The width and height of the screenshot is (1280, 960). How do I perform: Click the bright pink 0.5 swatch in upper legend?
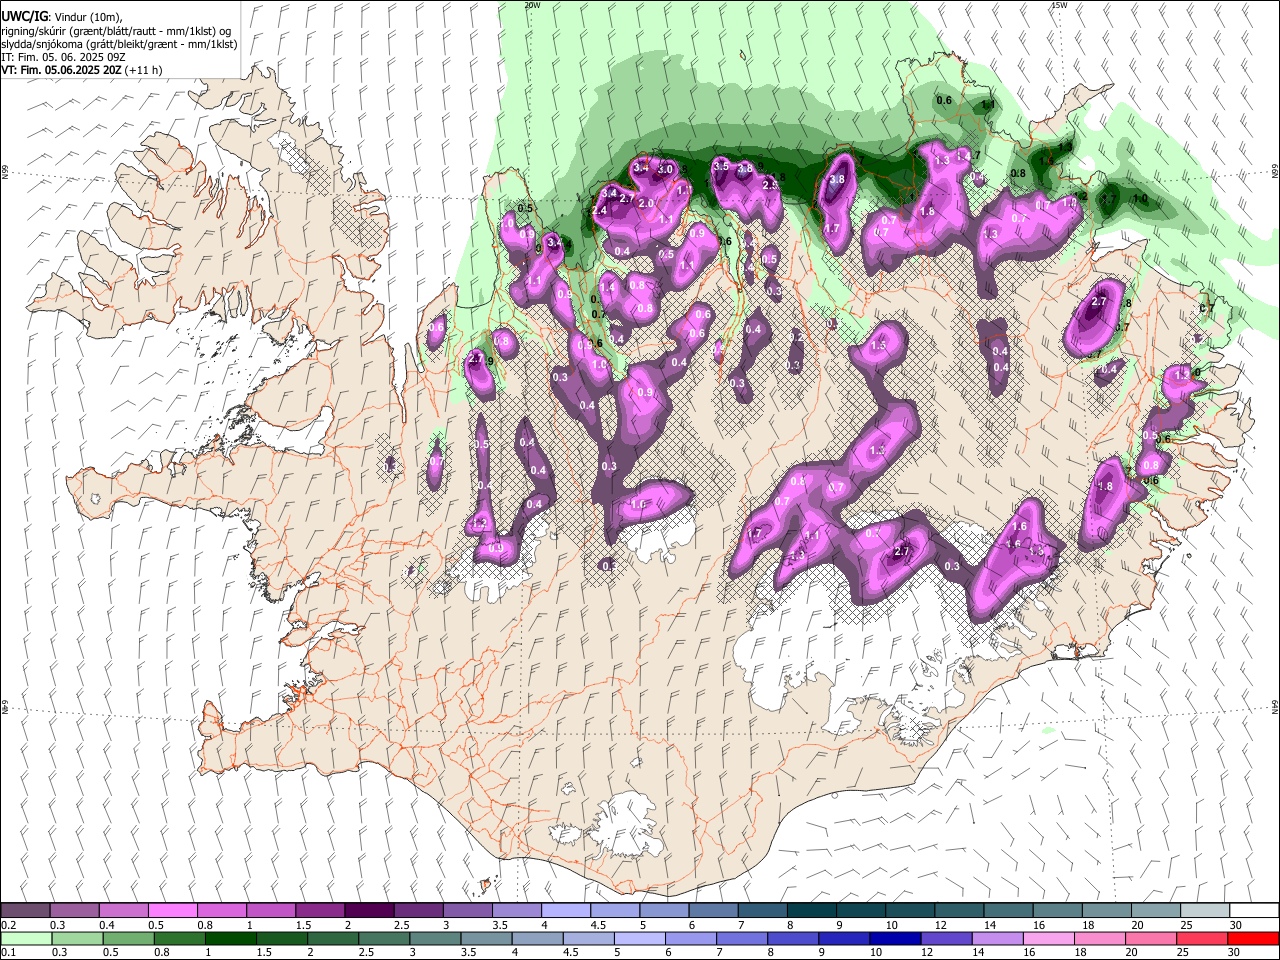[x=173, y=911]
